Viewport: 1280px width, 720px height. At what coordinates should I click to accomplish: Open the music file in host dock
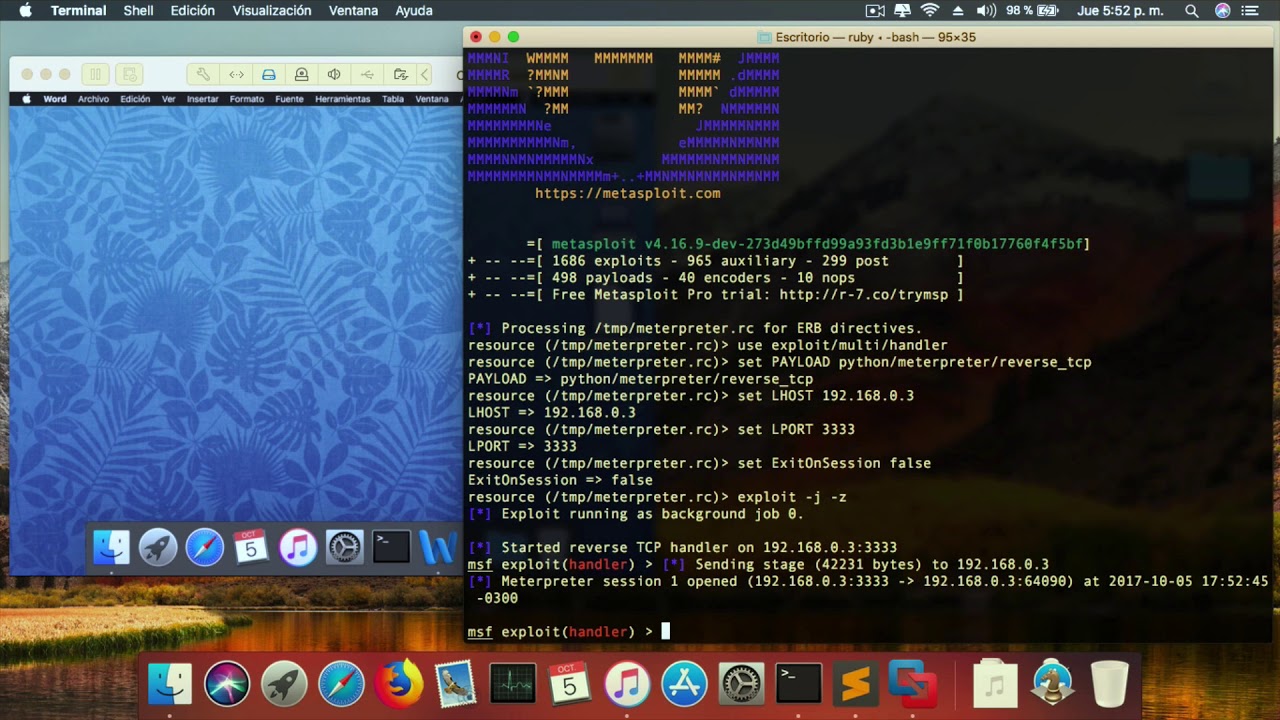pos(994,684)
